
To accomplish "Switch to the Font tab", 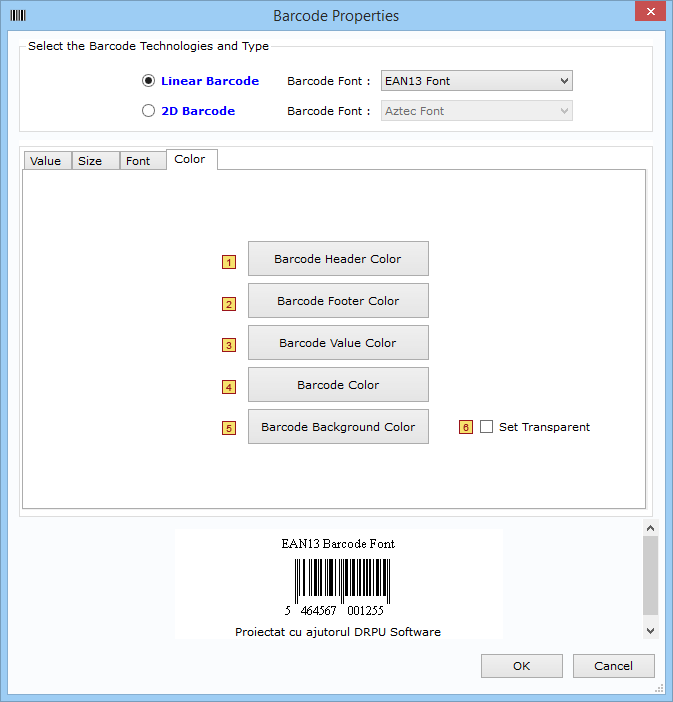I will pos(143,161).
